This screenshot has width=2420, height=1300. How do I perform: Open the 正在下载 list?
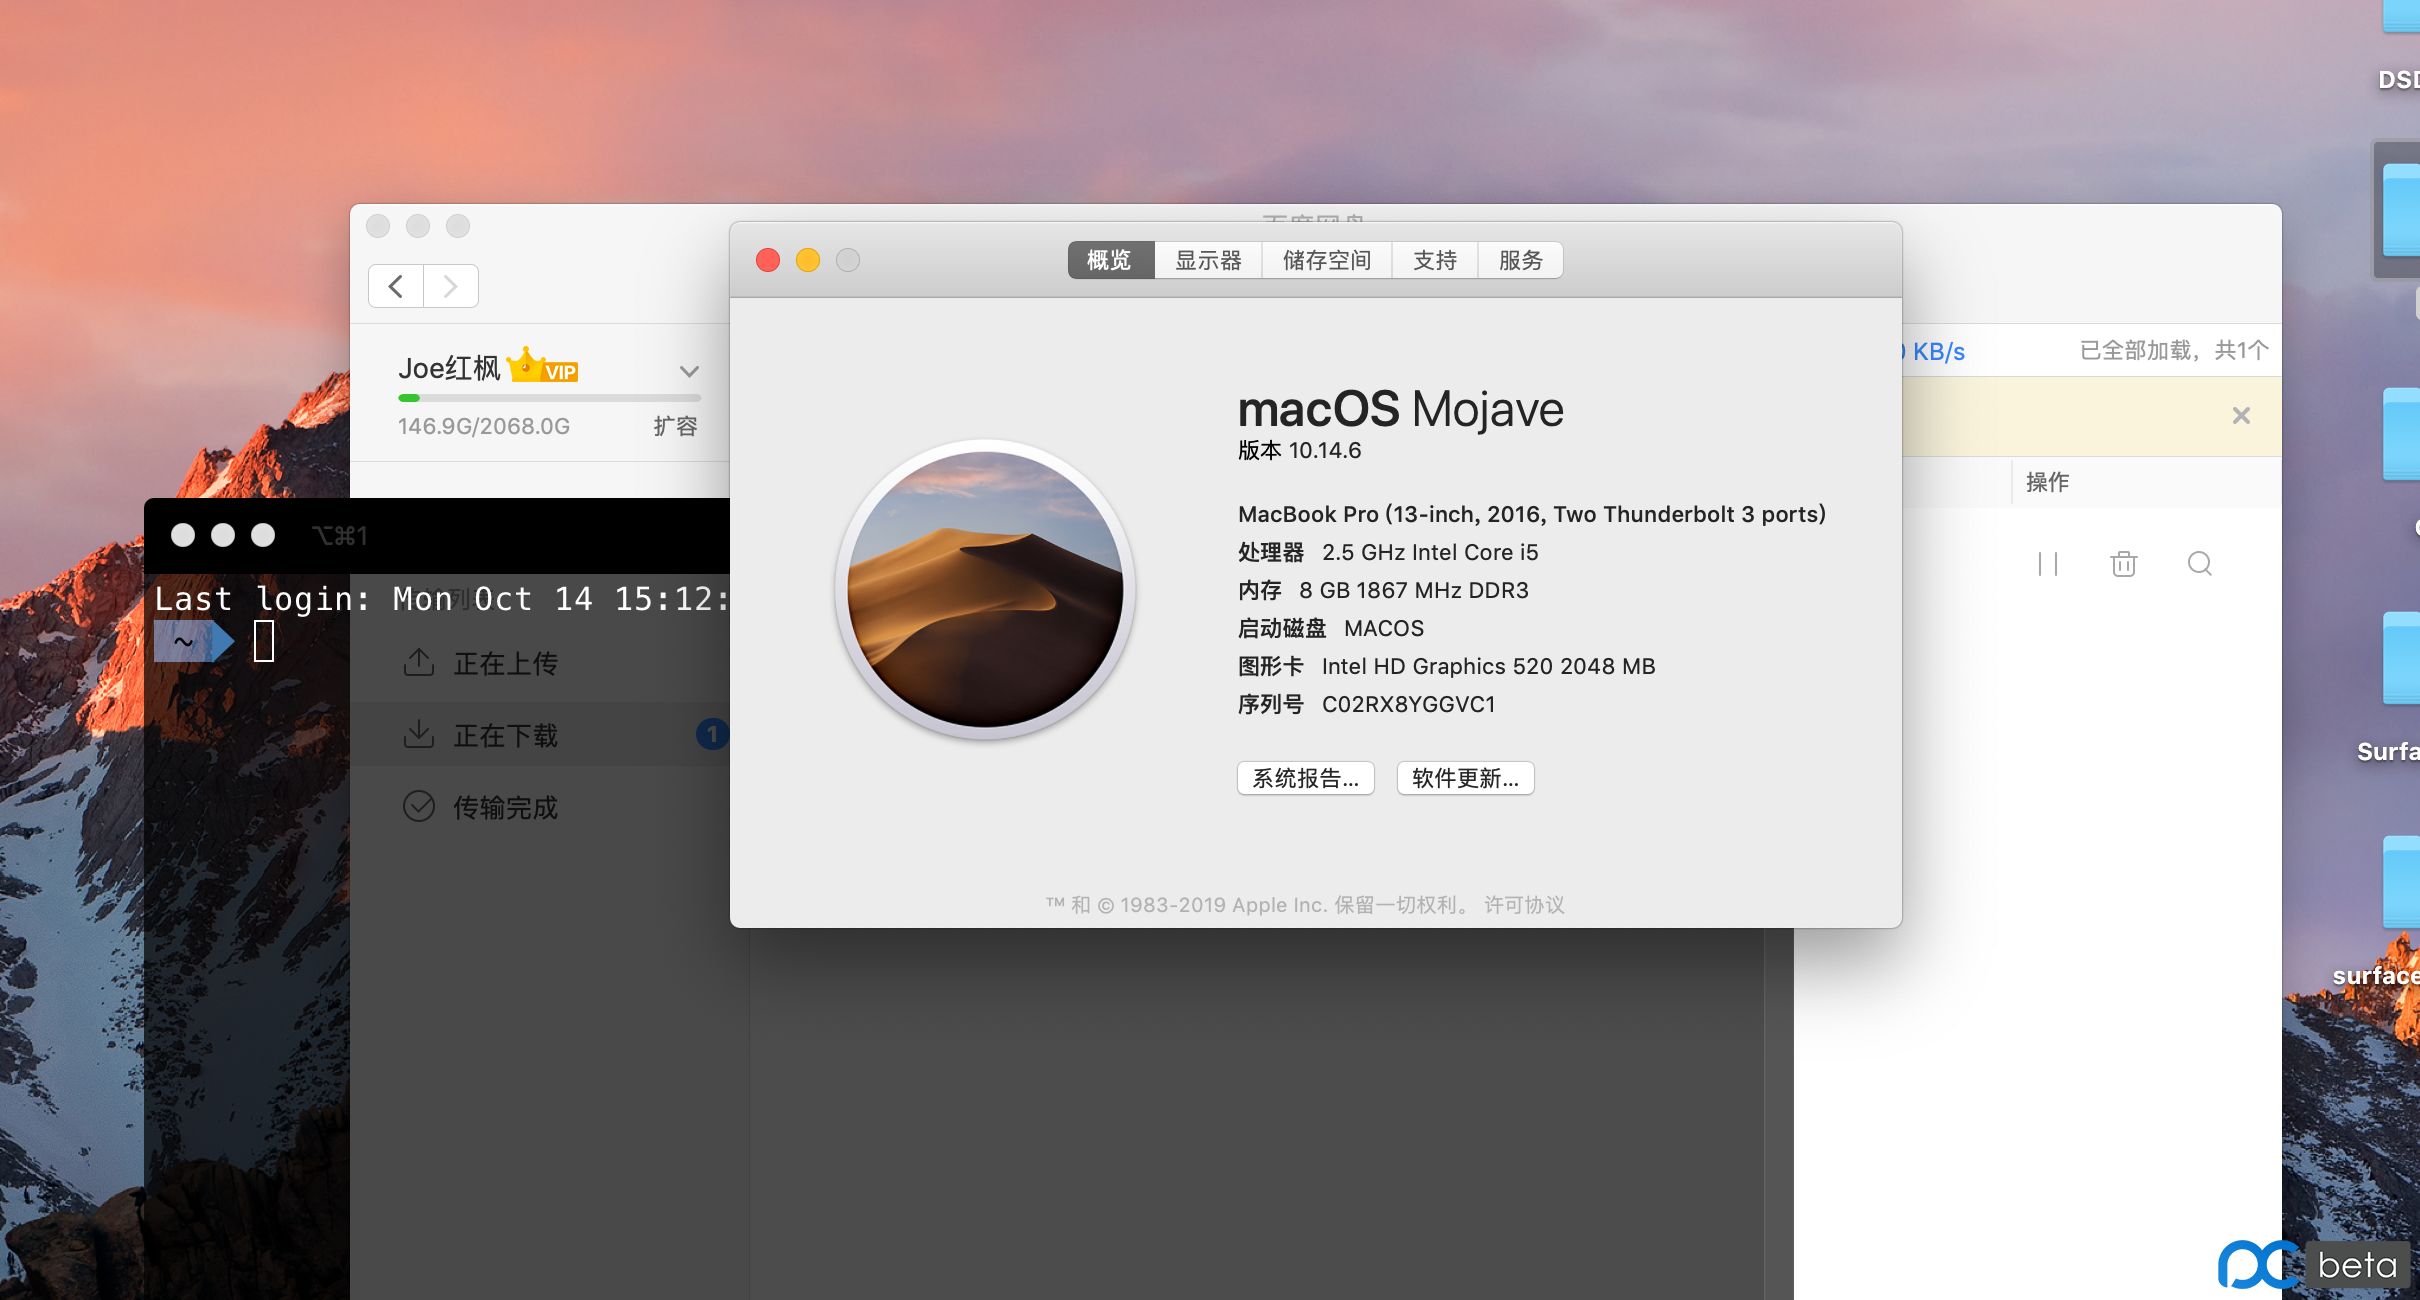point(540,735)
